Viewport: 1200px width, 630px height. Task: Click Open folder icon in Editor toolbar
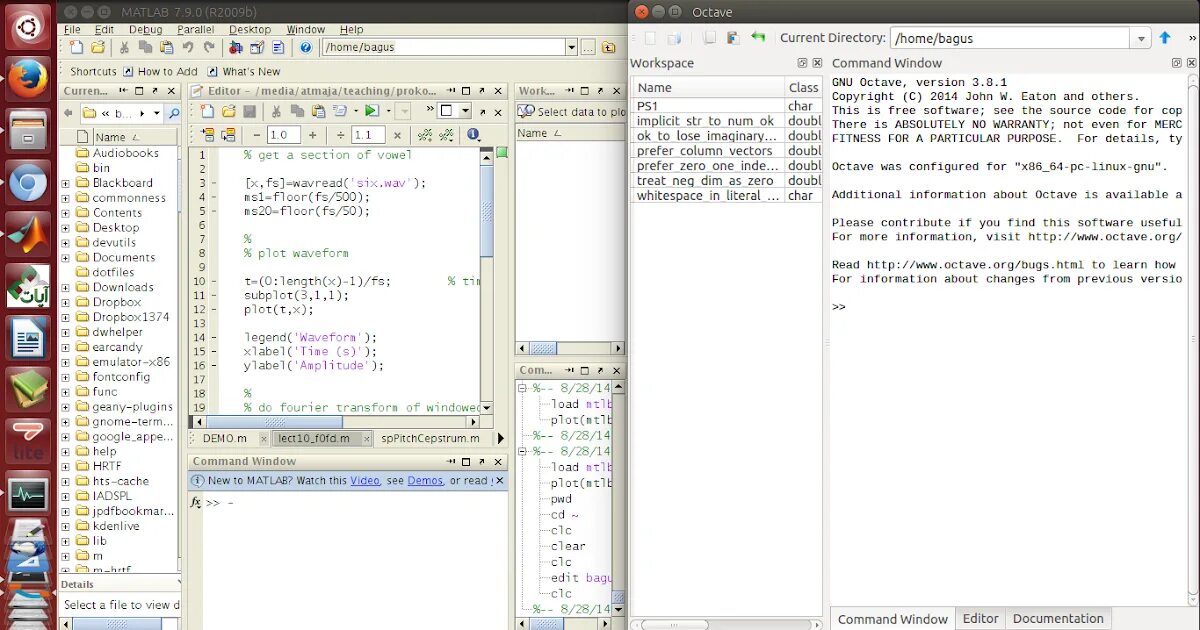(x=228, y=111)
